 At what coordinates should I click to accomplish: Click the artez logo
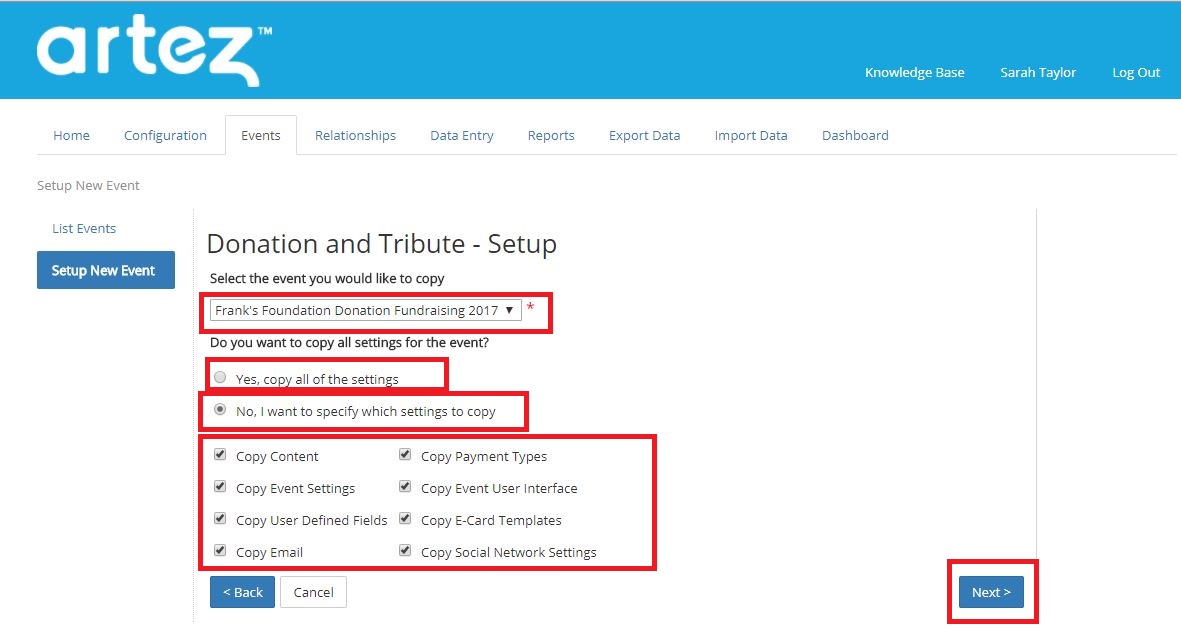(154, 50)
